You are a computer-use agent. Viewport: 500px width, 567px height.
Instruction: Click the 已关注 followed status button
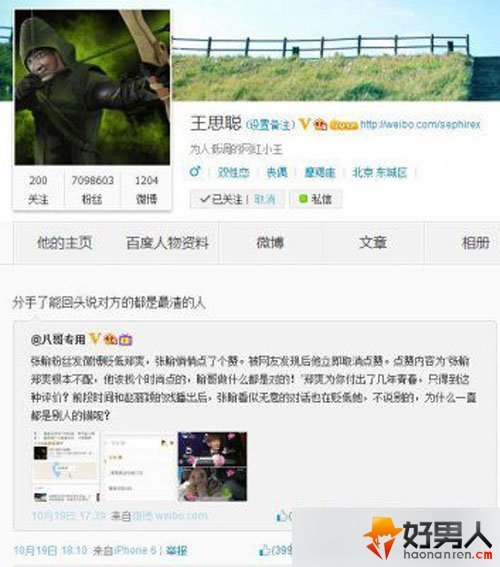pyautogui.click(x=221, y=199)
